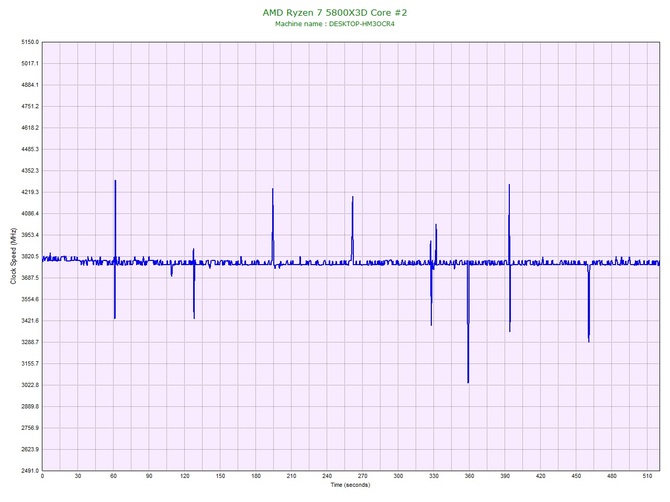Click the y-axis value 3288.7
This screenshot has height=502, width=670.
pyautogui.click(x=30, y=342)
